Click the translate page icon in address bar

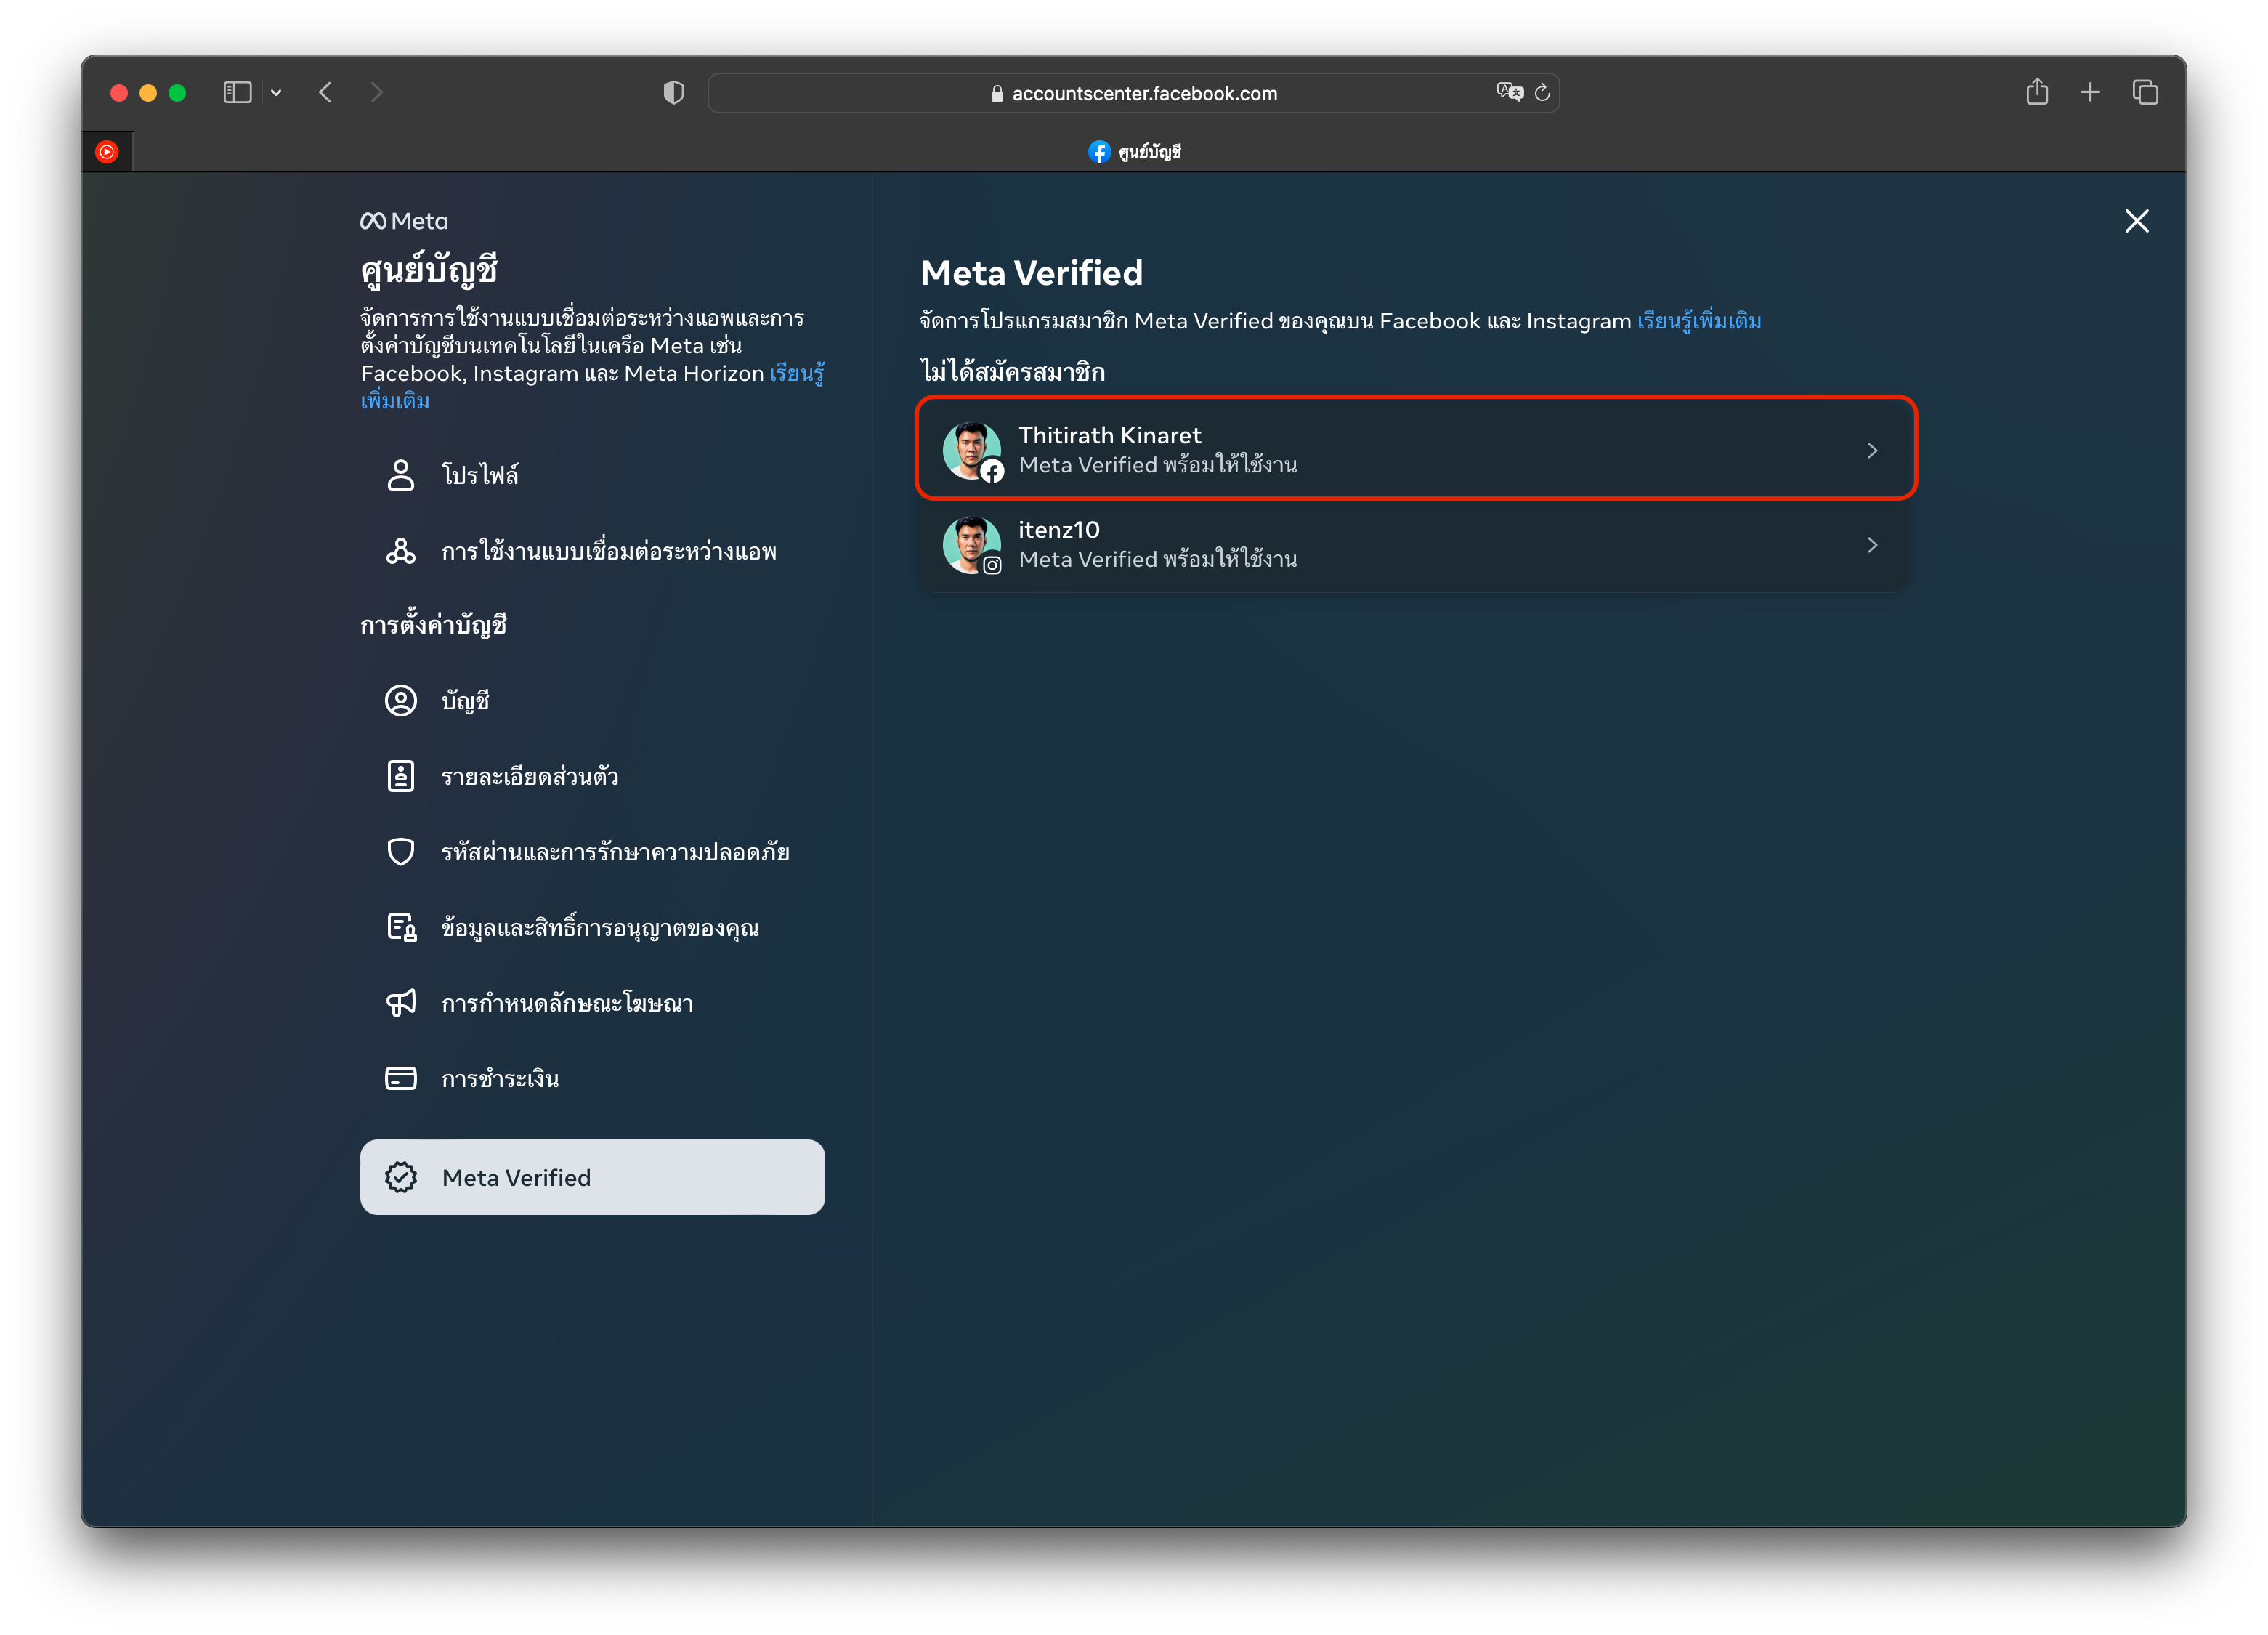tap(1509, 92)
